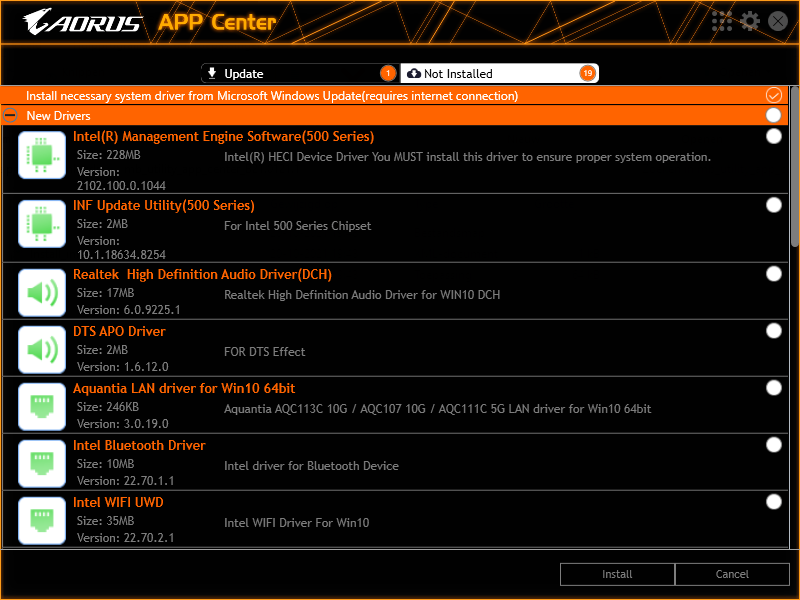Click the Intel Bluetooth Driver network icon

point(42,464)
